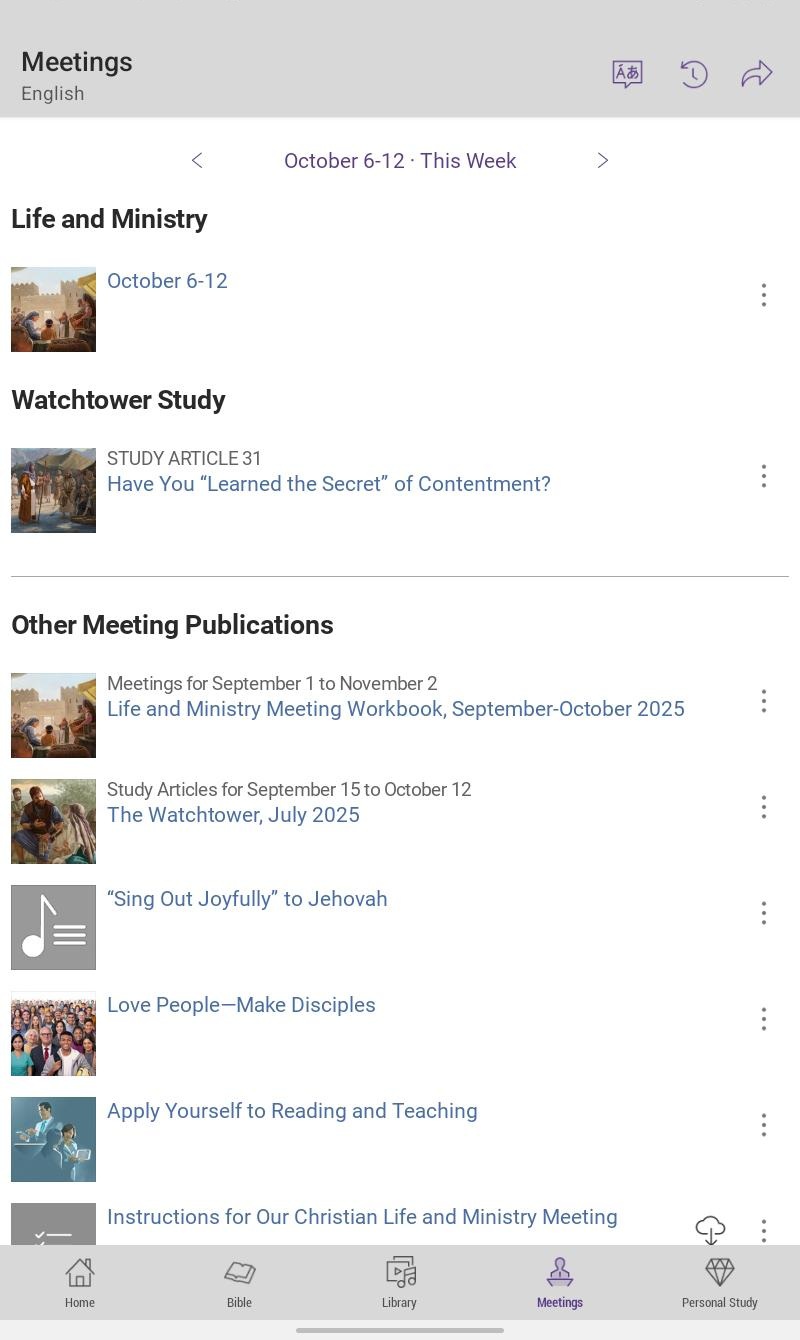Open 'Have You Learned the Secret of Contentment?' article

(x=329, y=484)
